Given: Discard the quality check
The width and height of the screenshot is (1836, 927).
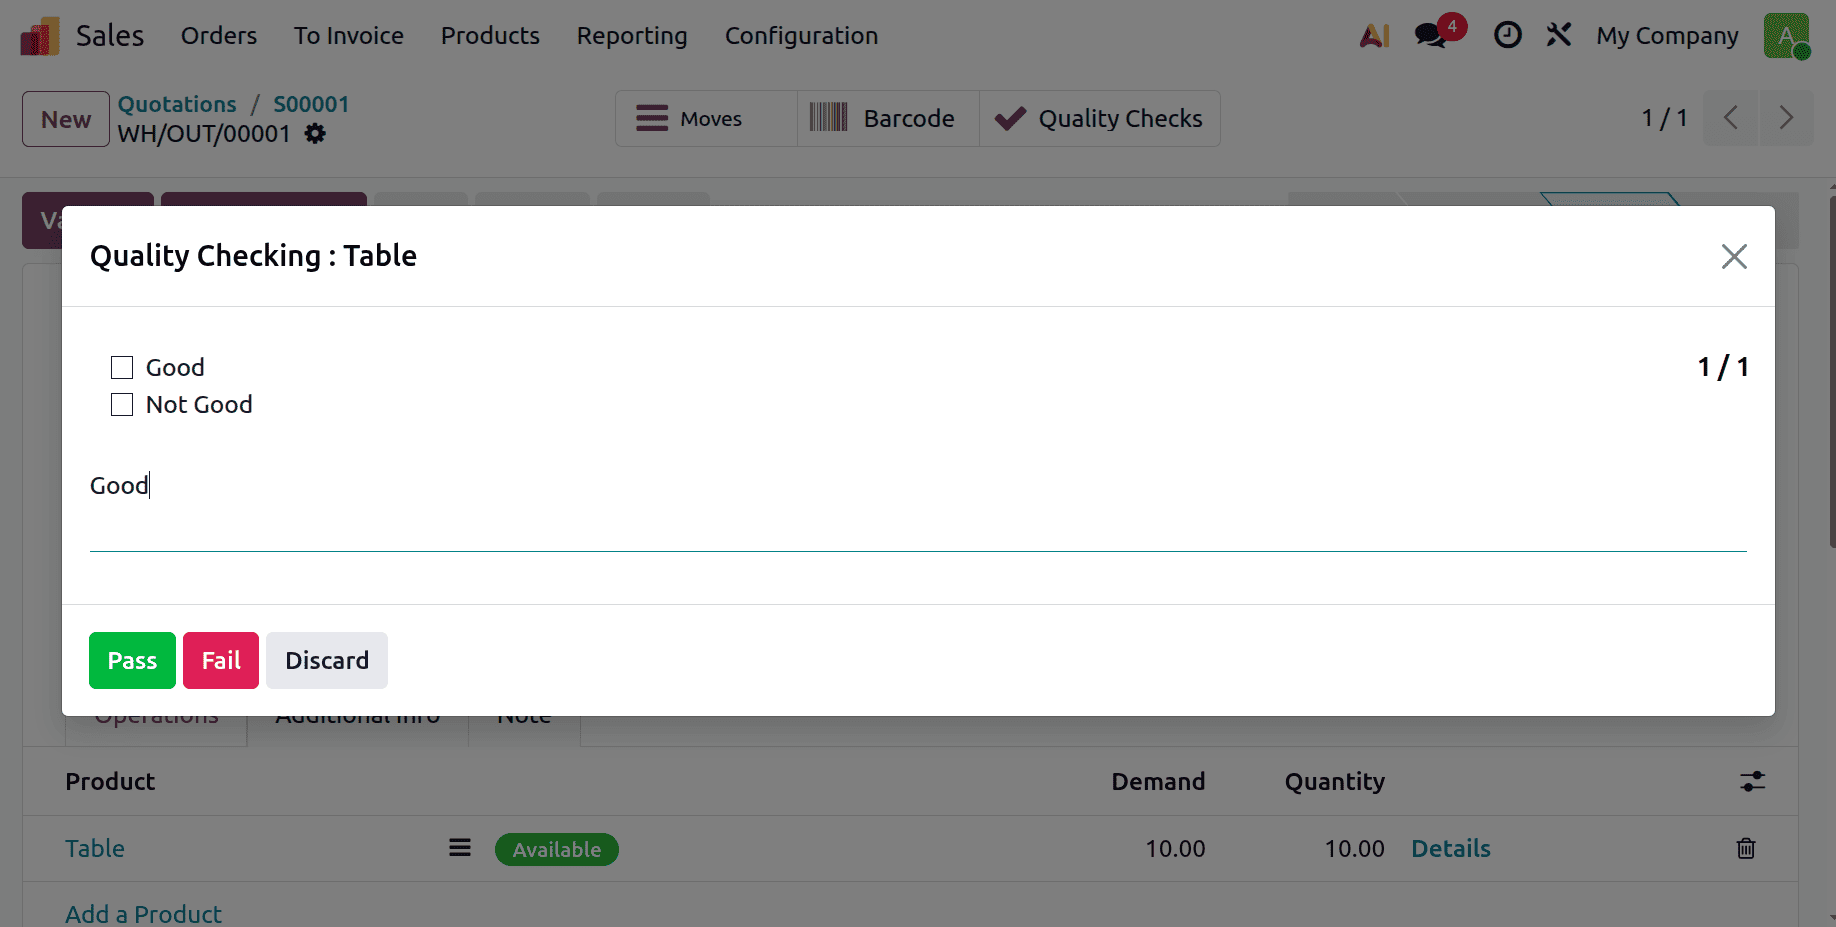Looking at the screenshot, I should 327,661.
